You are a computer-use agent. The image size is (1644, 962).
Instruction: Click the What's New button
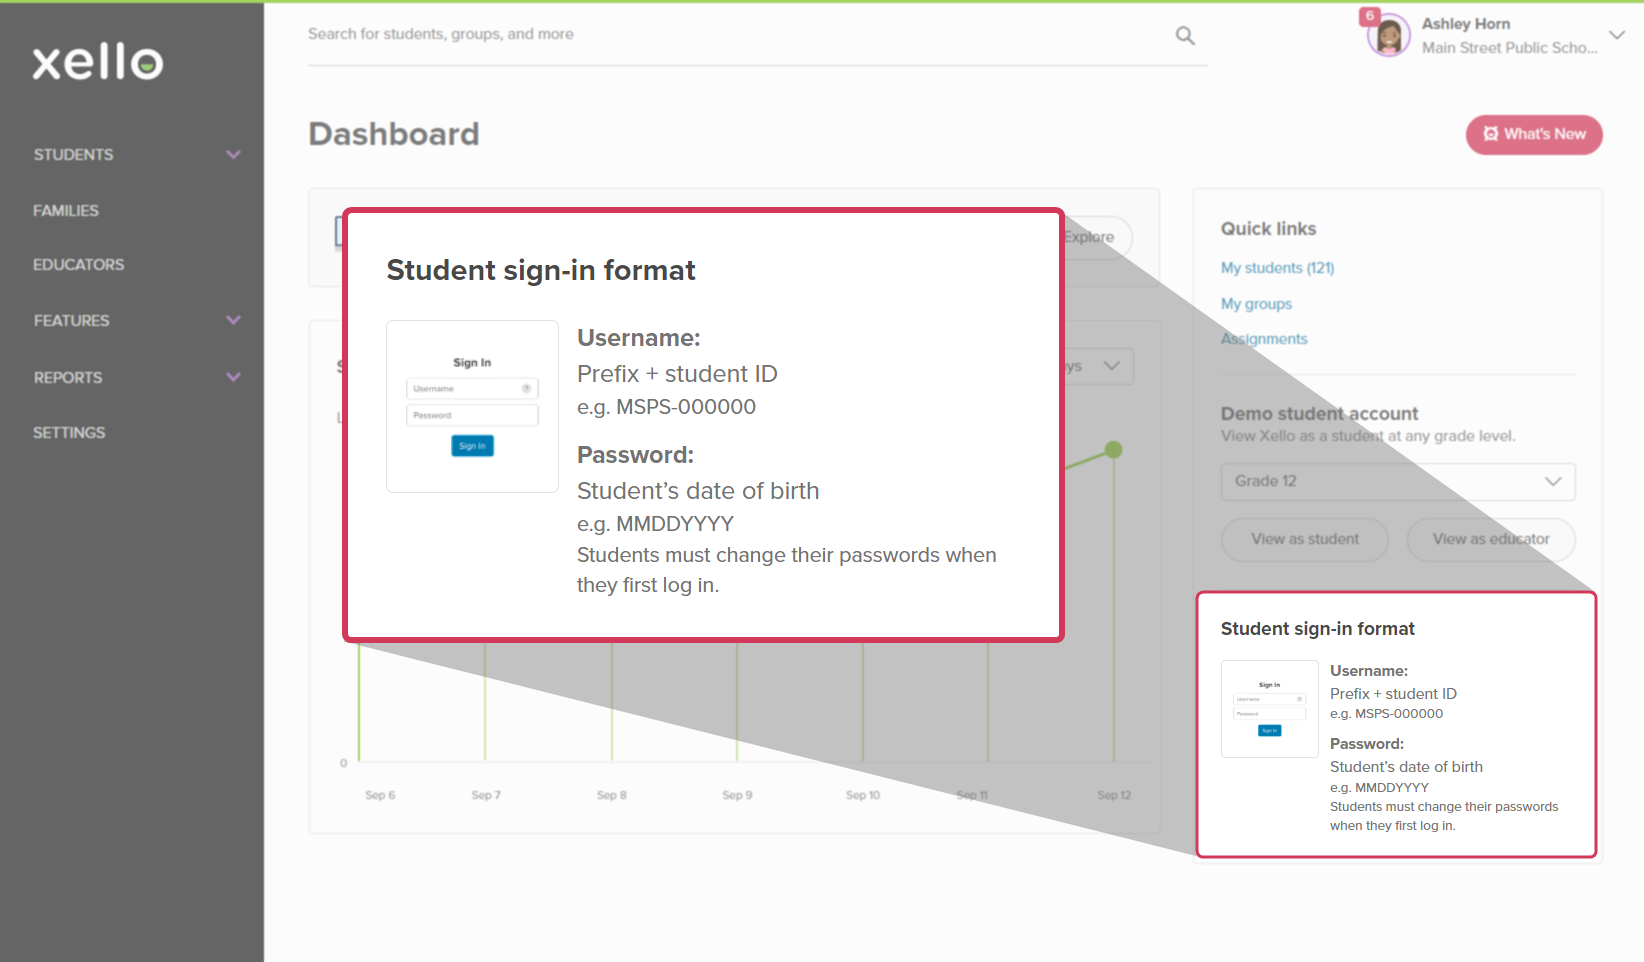(x=1533, y=135)
